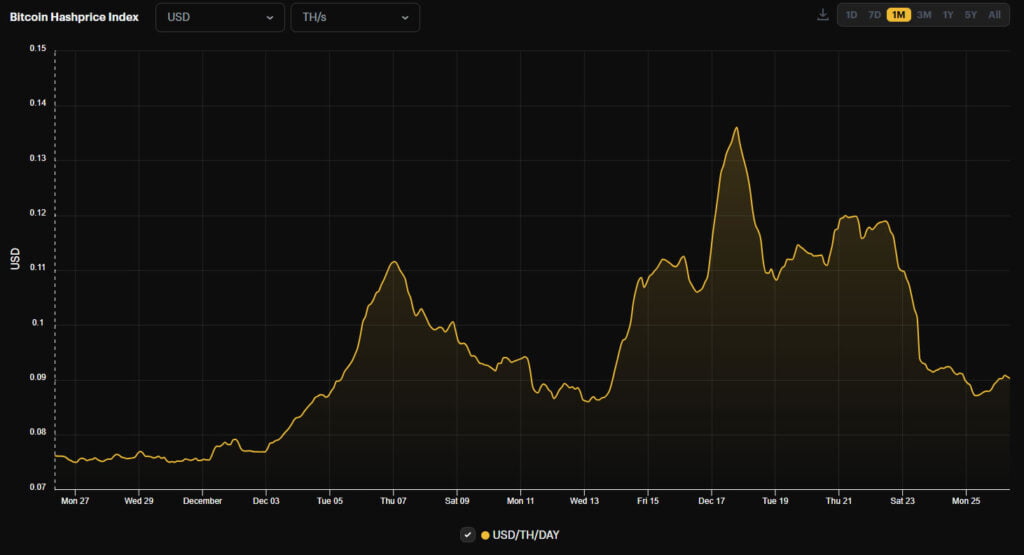Screen dimensions: 1024x555
Task: Select the 7D time range
Action: [x=874, y=15]
